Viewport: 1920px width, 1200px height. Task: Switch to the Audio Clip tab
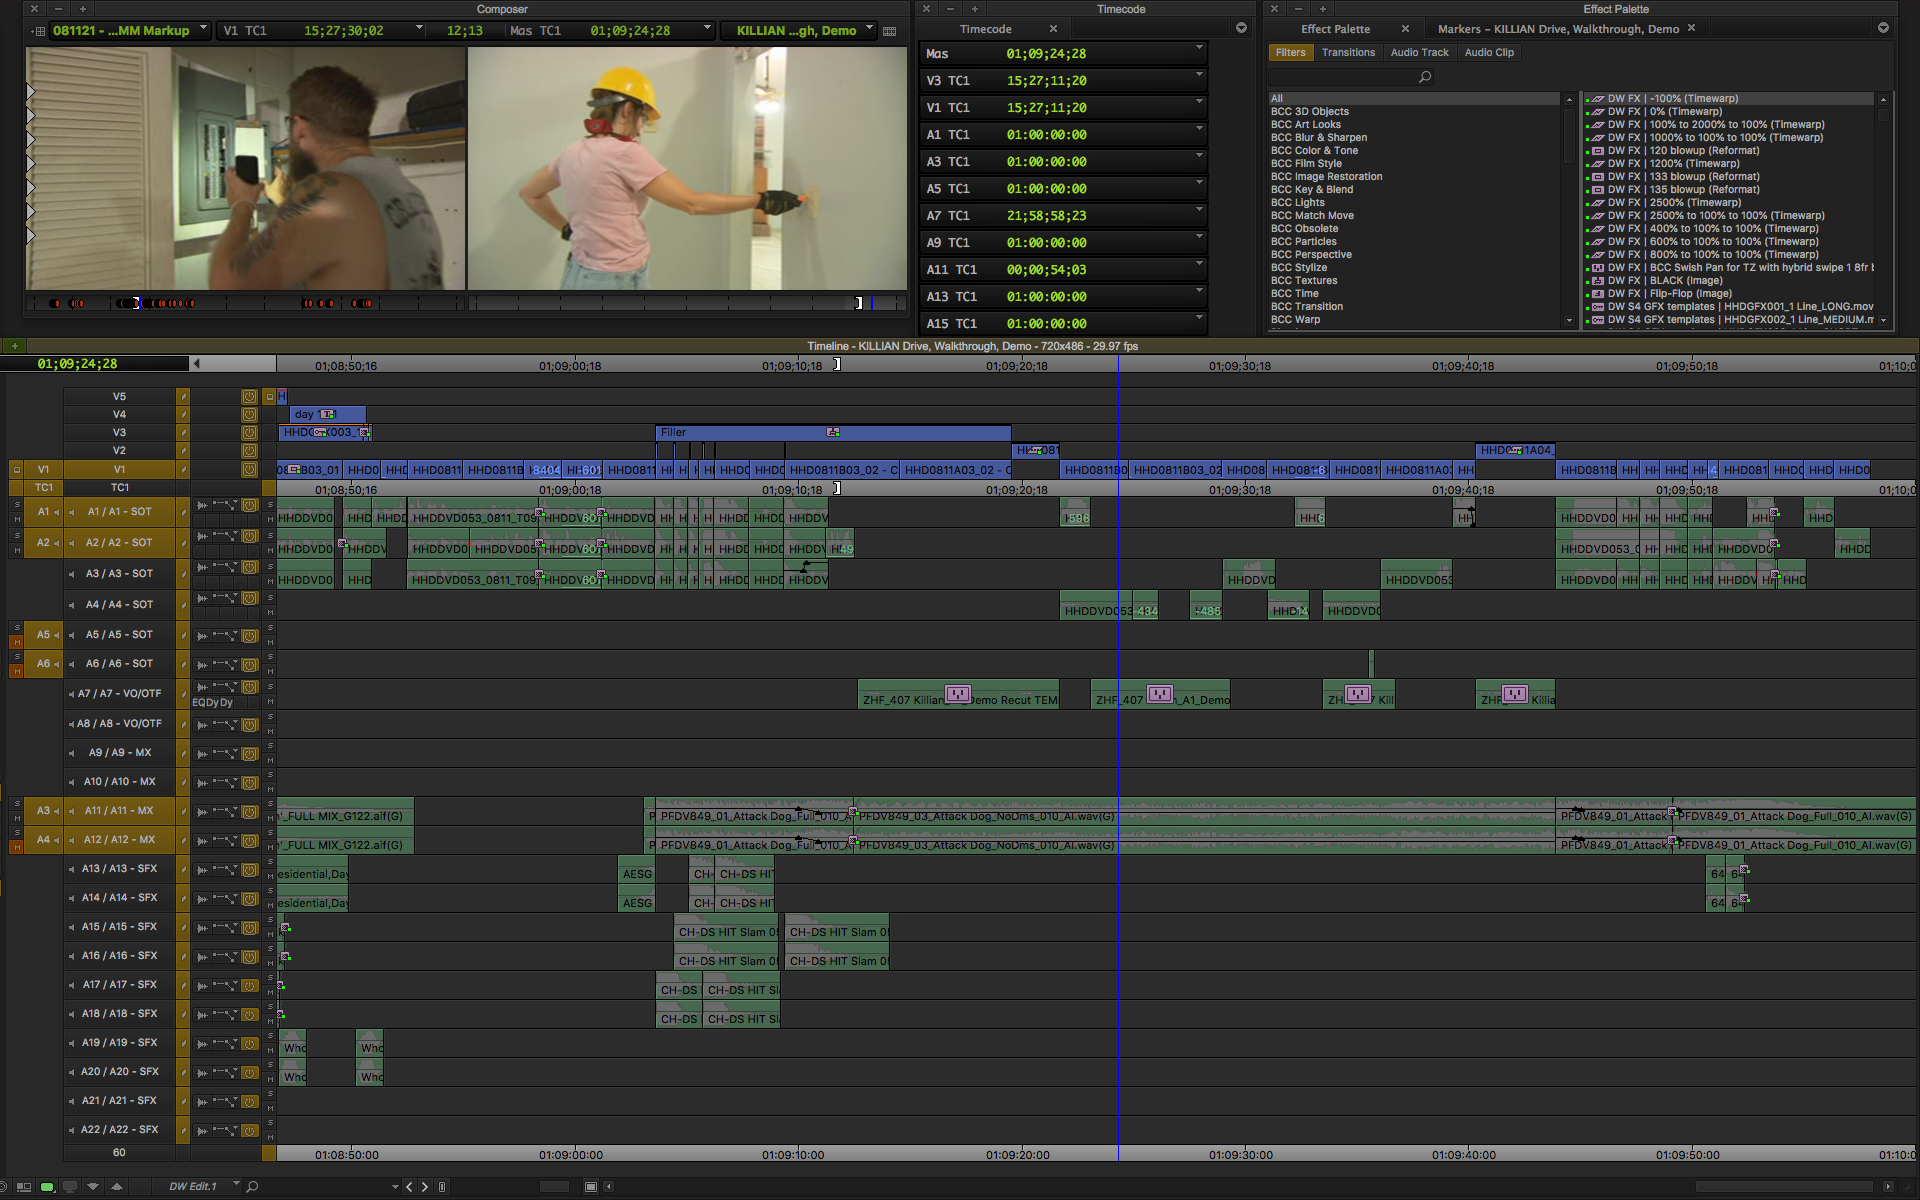pos(1489,52)
